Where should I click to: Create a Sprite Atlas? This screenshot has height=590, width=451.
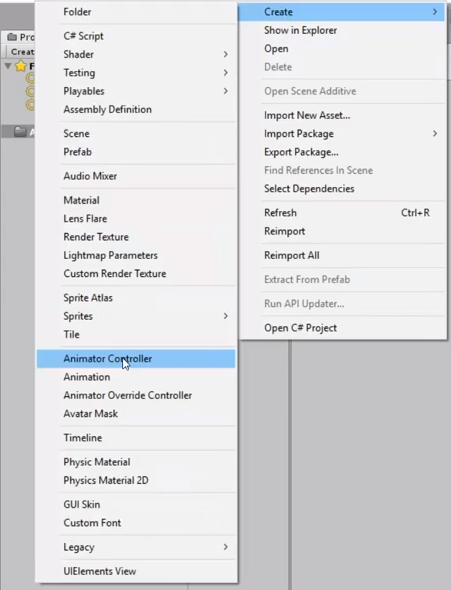point(136,298)
